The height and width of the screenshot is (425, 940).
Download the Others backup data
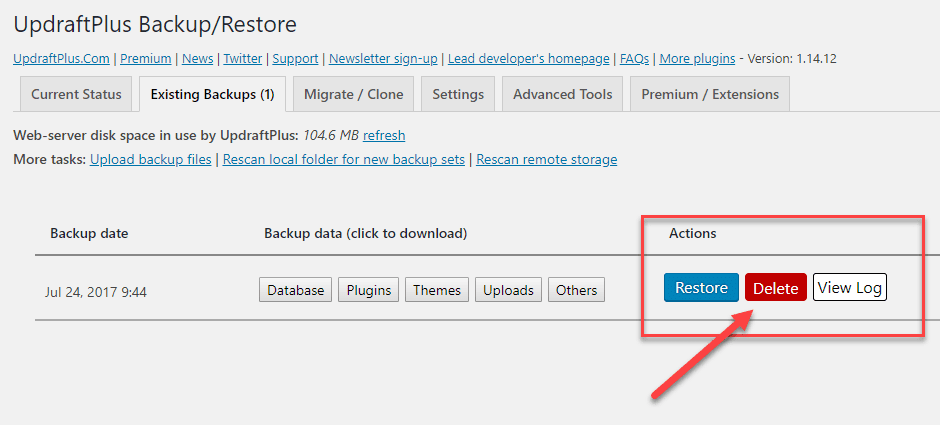[576, 290]
